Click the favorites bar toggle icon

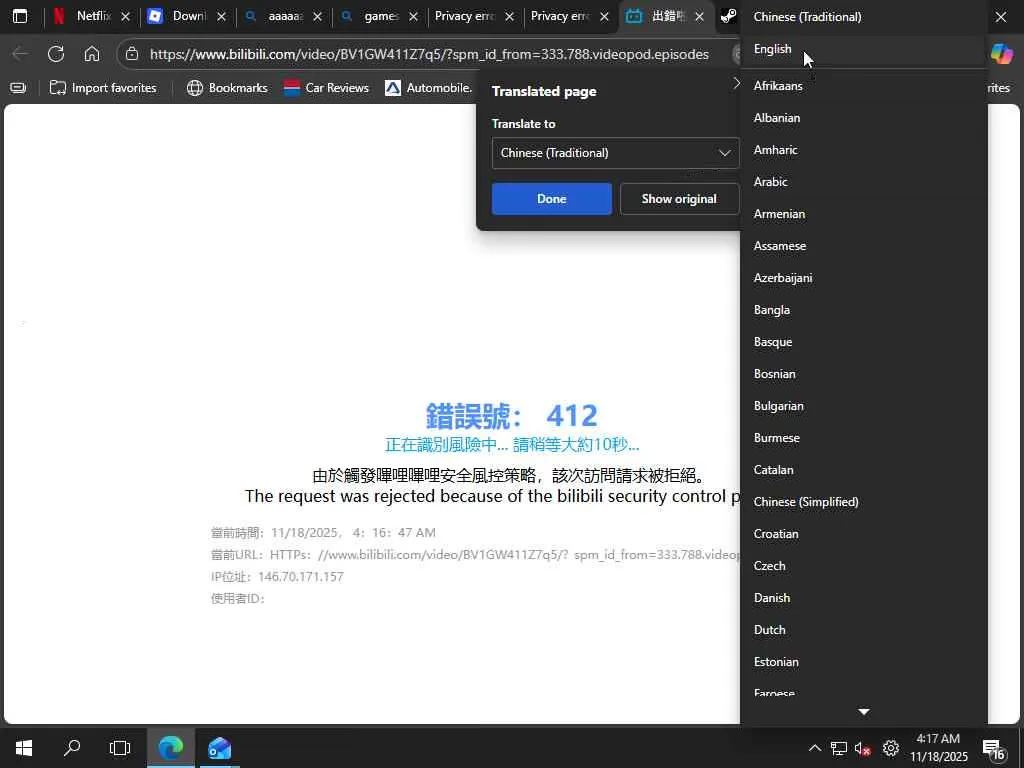point(18,88)
